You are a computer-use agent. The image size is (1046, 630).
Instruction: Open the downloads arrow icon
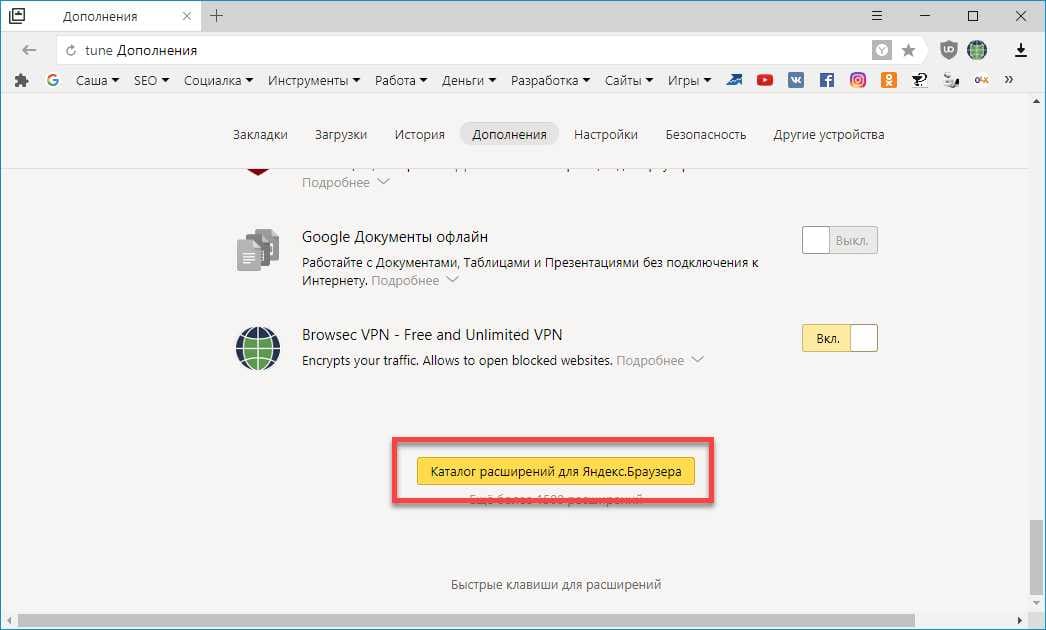pyautogui.click(x=1020, y=50)
